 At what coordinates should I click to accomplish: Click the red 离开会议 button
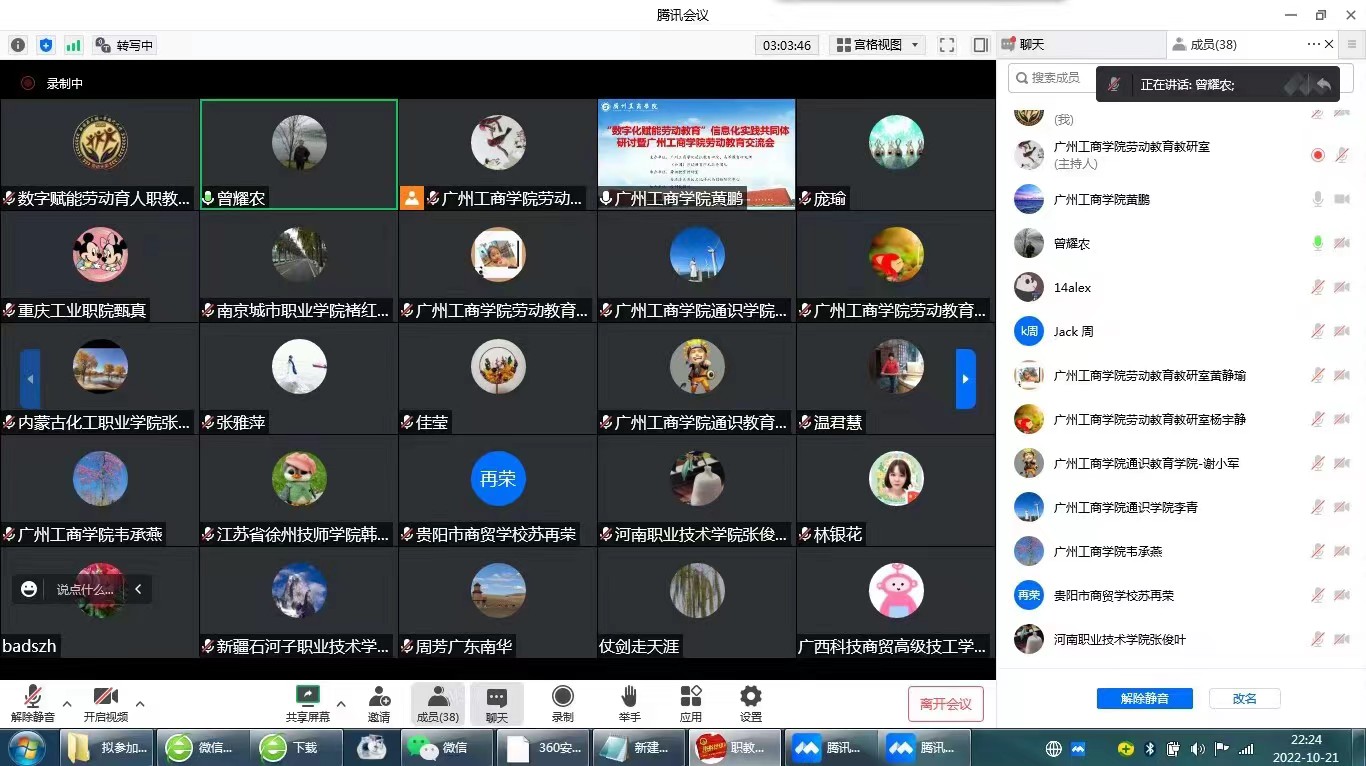click(x=945, y=704)
